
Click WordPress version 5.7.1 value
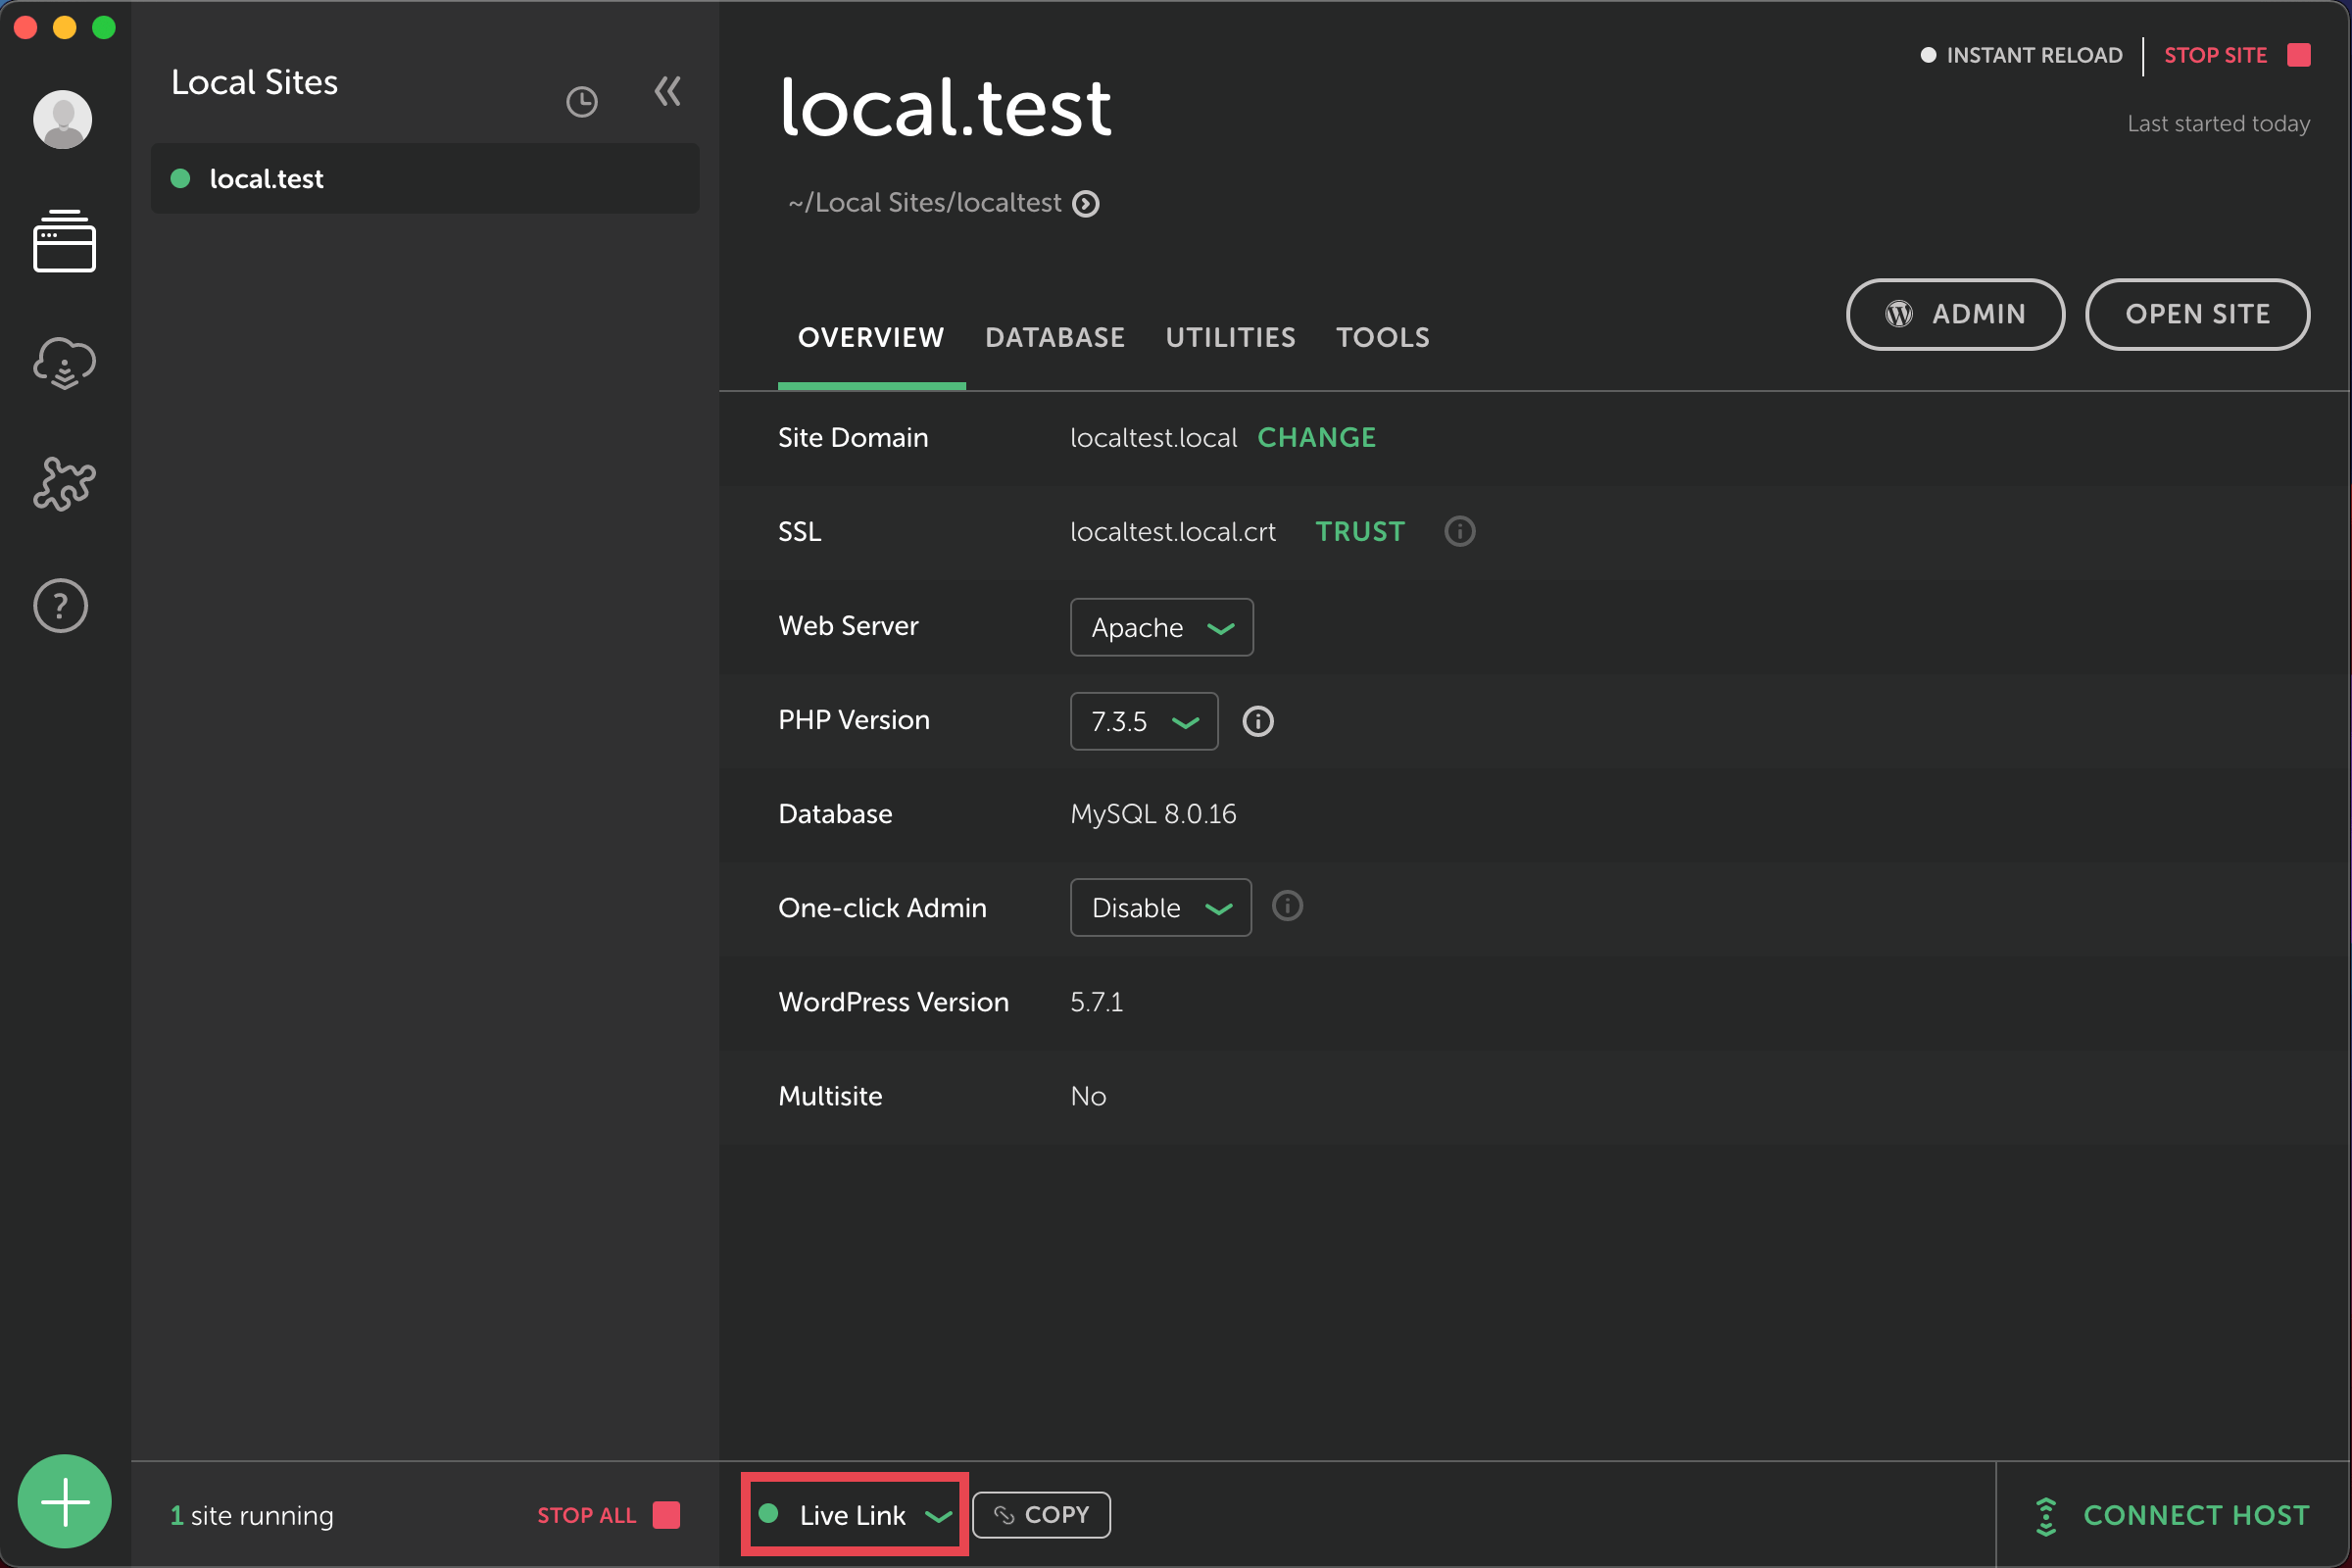[x=1096, y=1002]
